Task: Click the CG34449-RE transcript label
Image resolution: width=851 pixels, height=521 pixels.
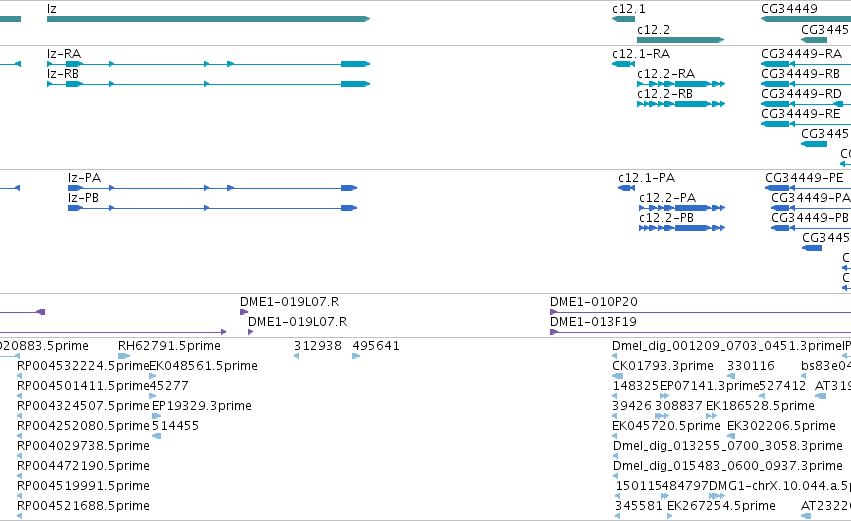Action: [x=801, y=114]
